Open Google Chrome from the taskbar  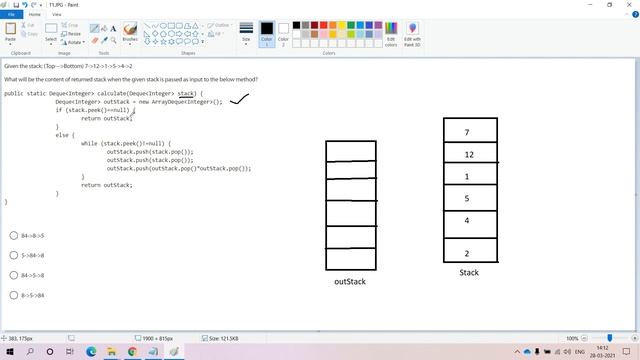[x=132, y=351]
